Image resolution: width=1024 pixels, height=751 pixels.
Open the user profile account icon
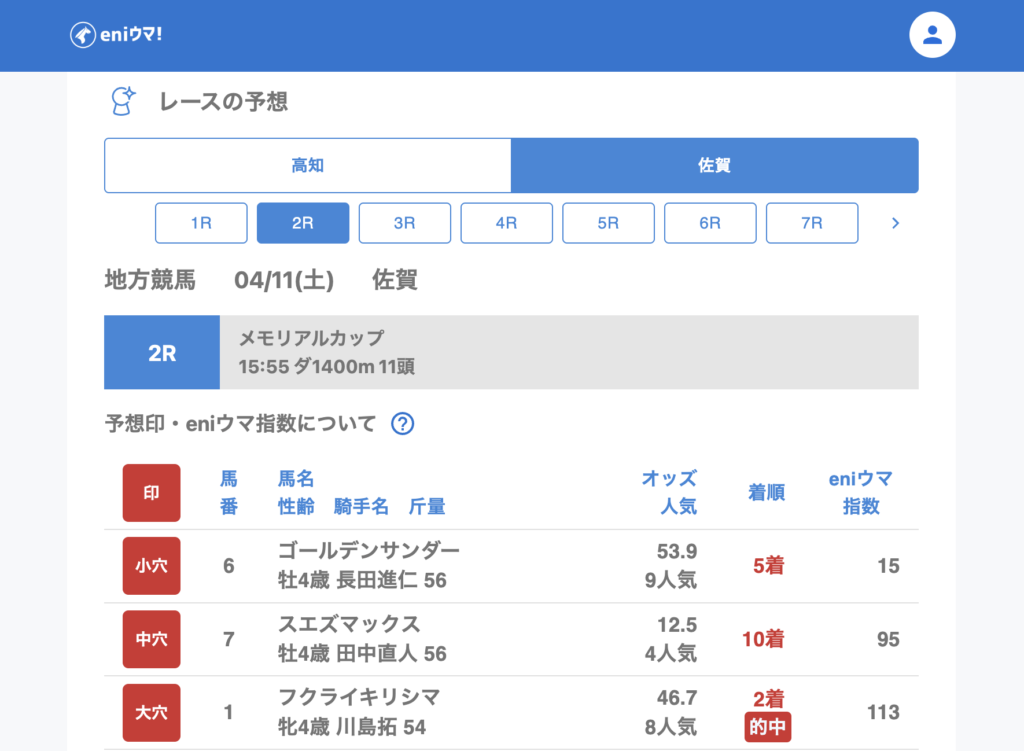[932, 35]
